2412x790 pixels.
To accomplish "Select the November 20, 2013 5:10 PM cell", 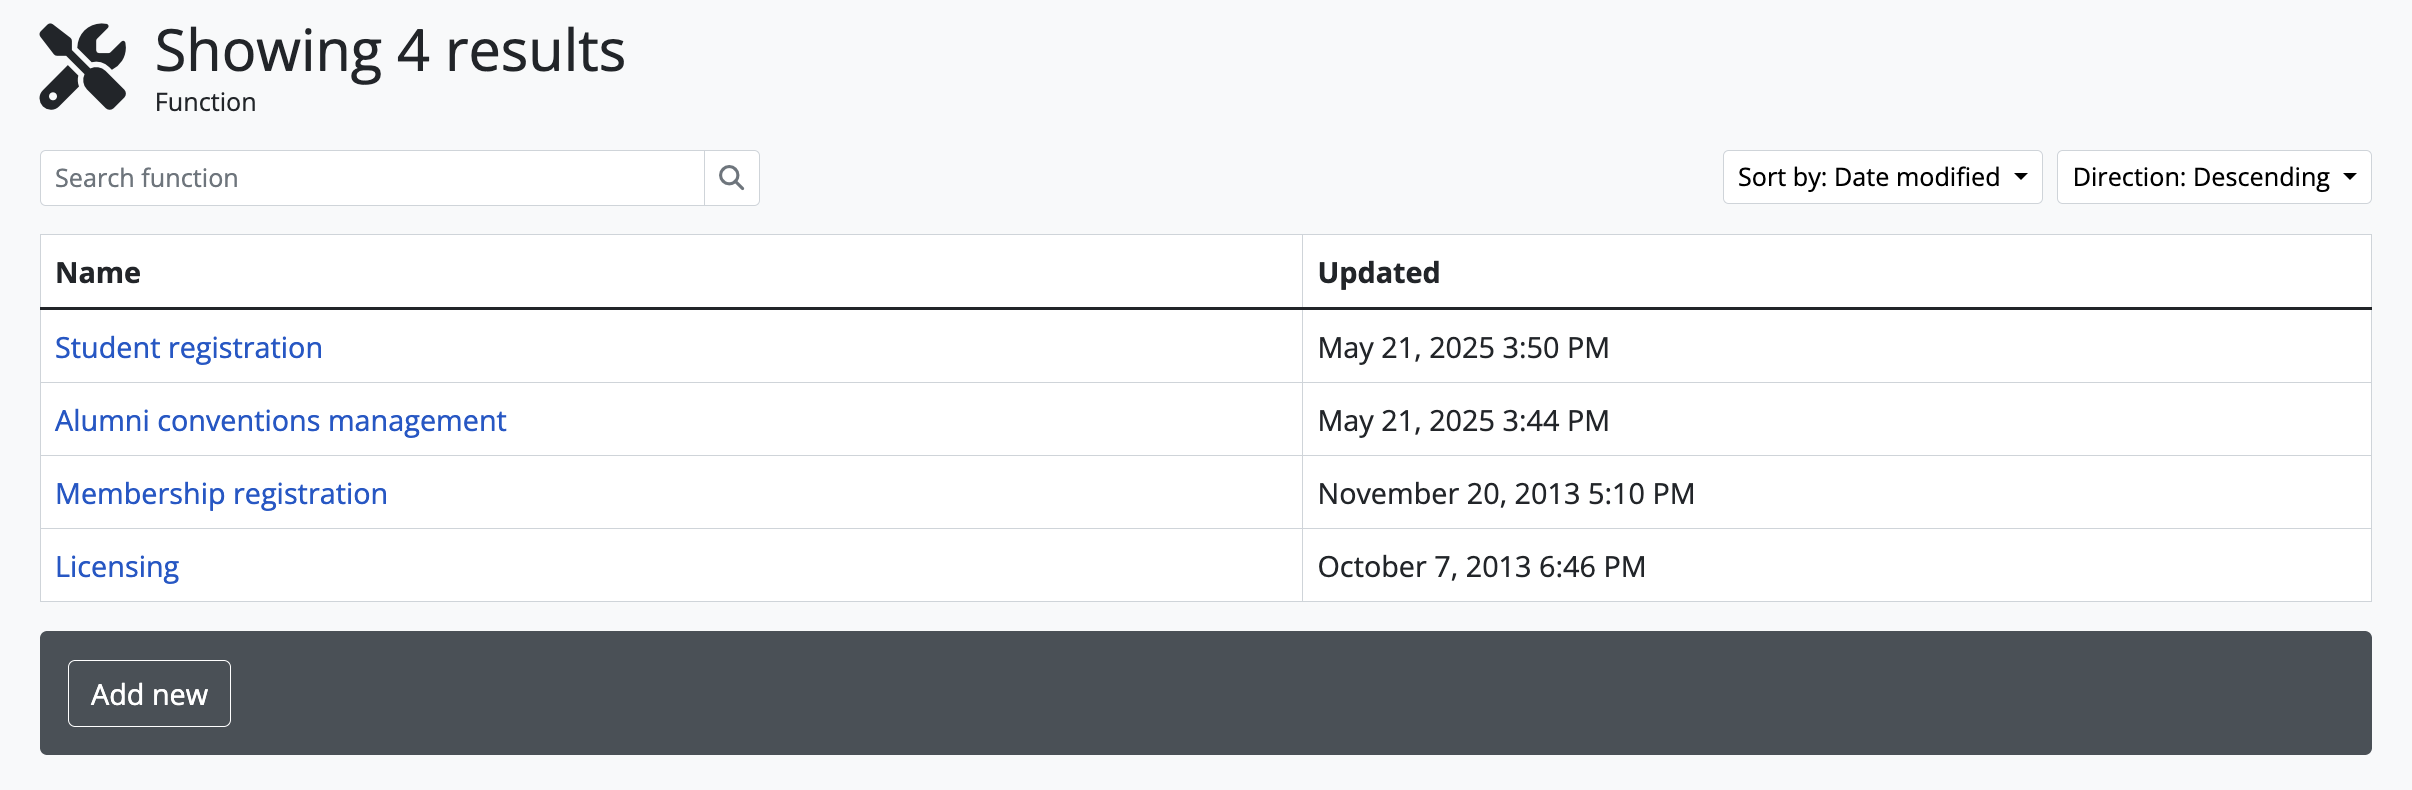I will pos(1505,493).
